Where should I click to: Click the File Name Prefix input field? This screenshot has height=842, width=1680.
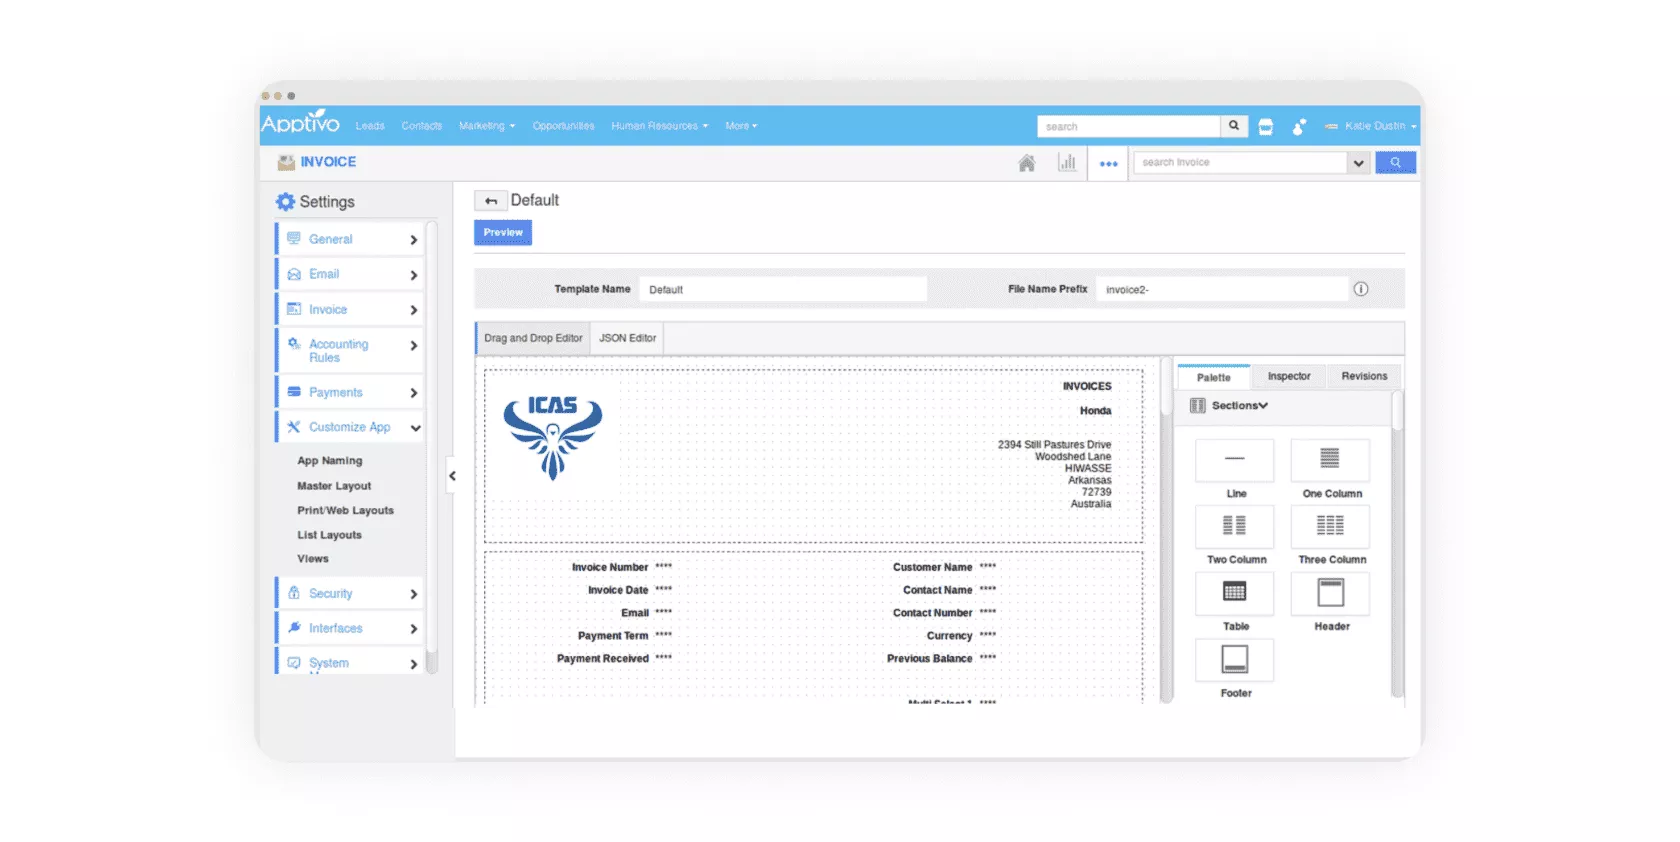tap(1222, 289)
